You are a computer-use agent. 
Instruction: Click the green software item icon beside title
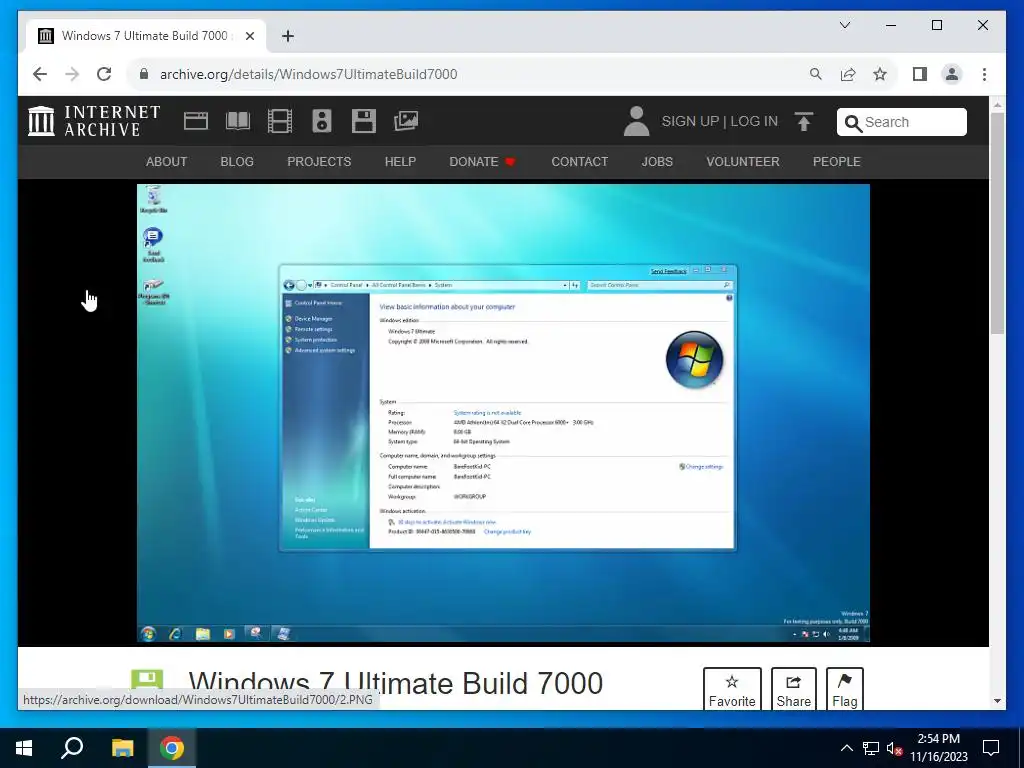coord(146,680)
